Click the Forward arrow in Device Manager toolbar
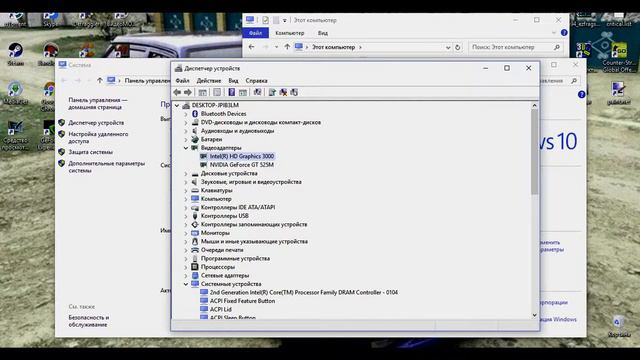 tap(188, 93)
